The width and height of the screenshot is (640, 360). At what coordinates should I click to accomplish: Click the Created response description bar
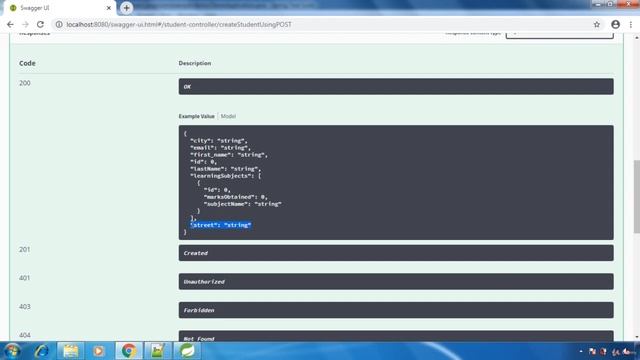[396, 253]
